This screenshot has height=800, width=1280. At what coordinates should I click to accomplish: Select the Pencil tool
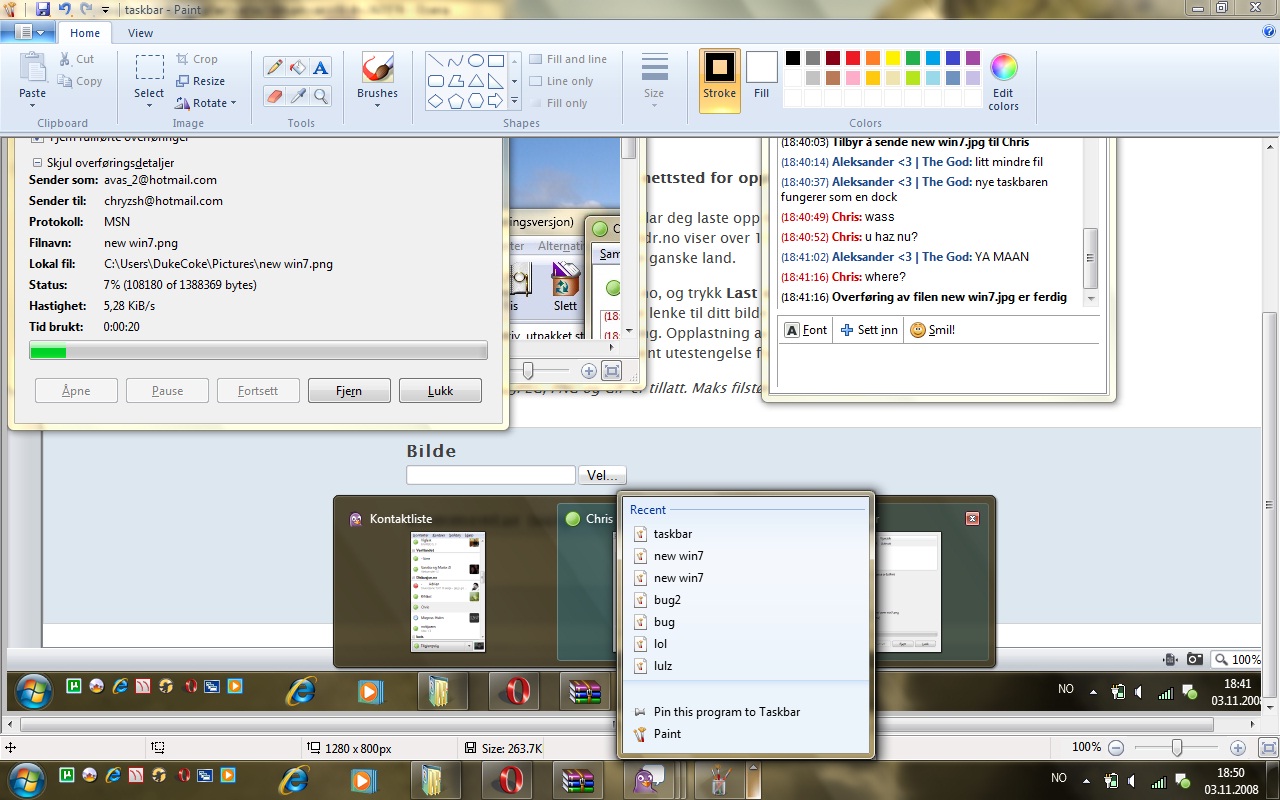(x=274, y=67)
